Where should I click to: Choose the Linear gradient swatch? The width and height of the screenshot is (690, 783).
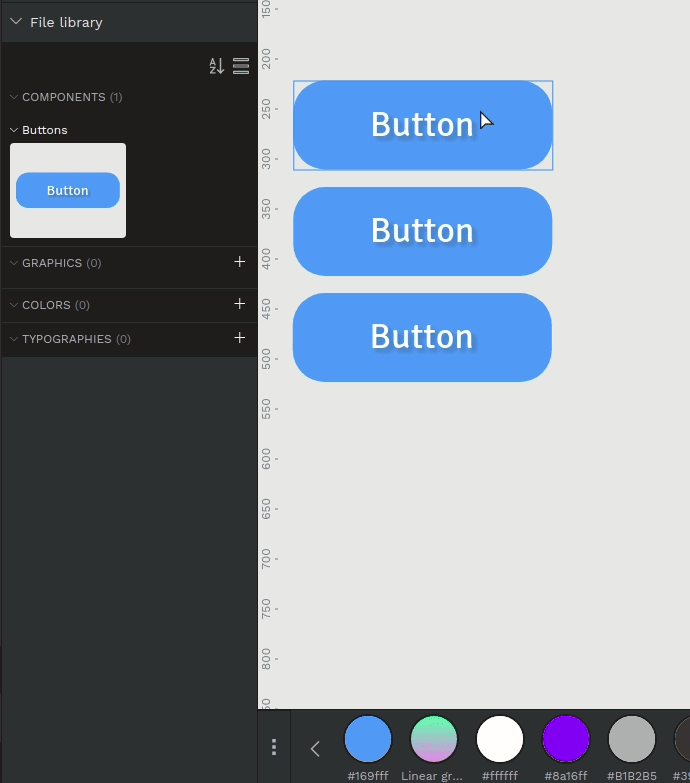point(434,740)
